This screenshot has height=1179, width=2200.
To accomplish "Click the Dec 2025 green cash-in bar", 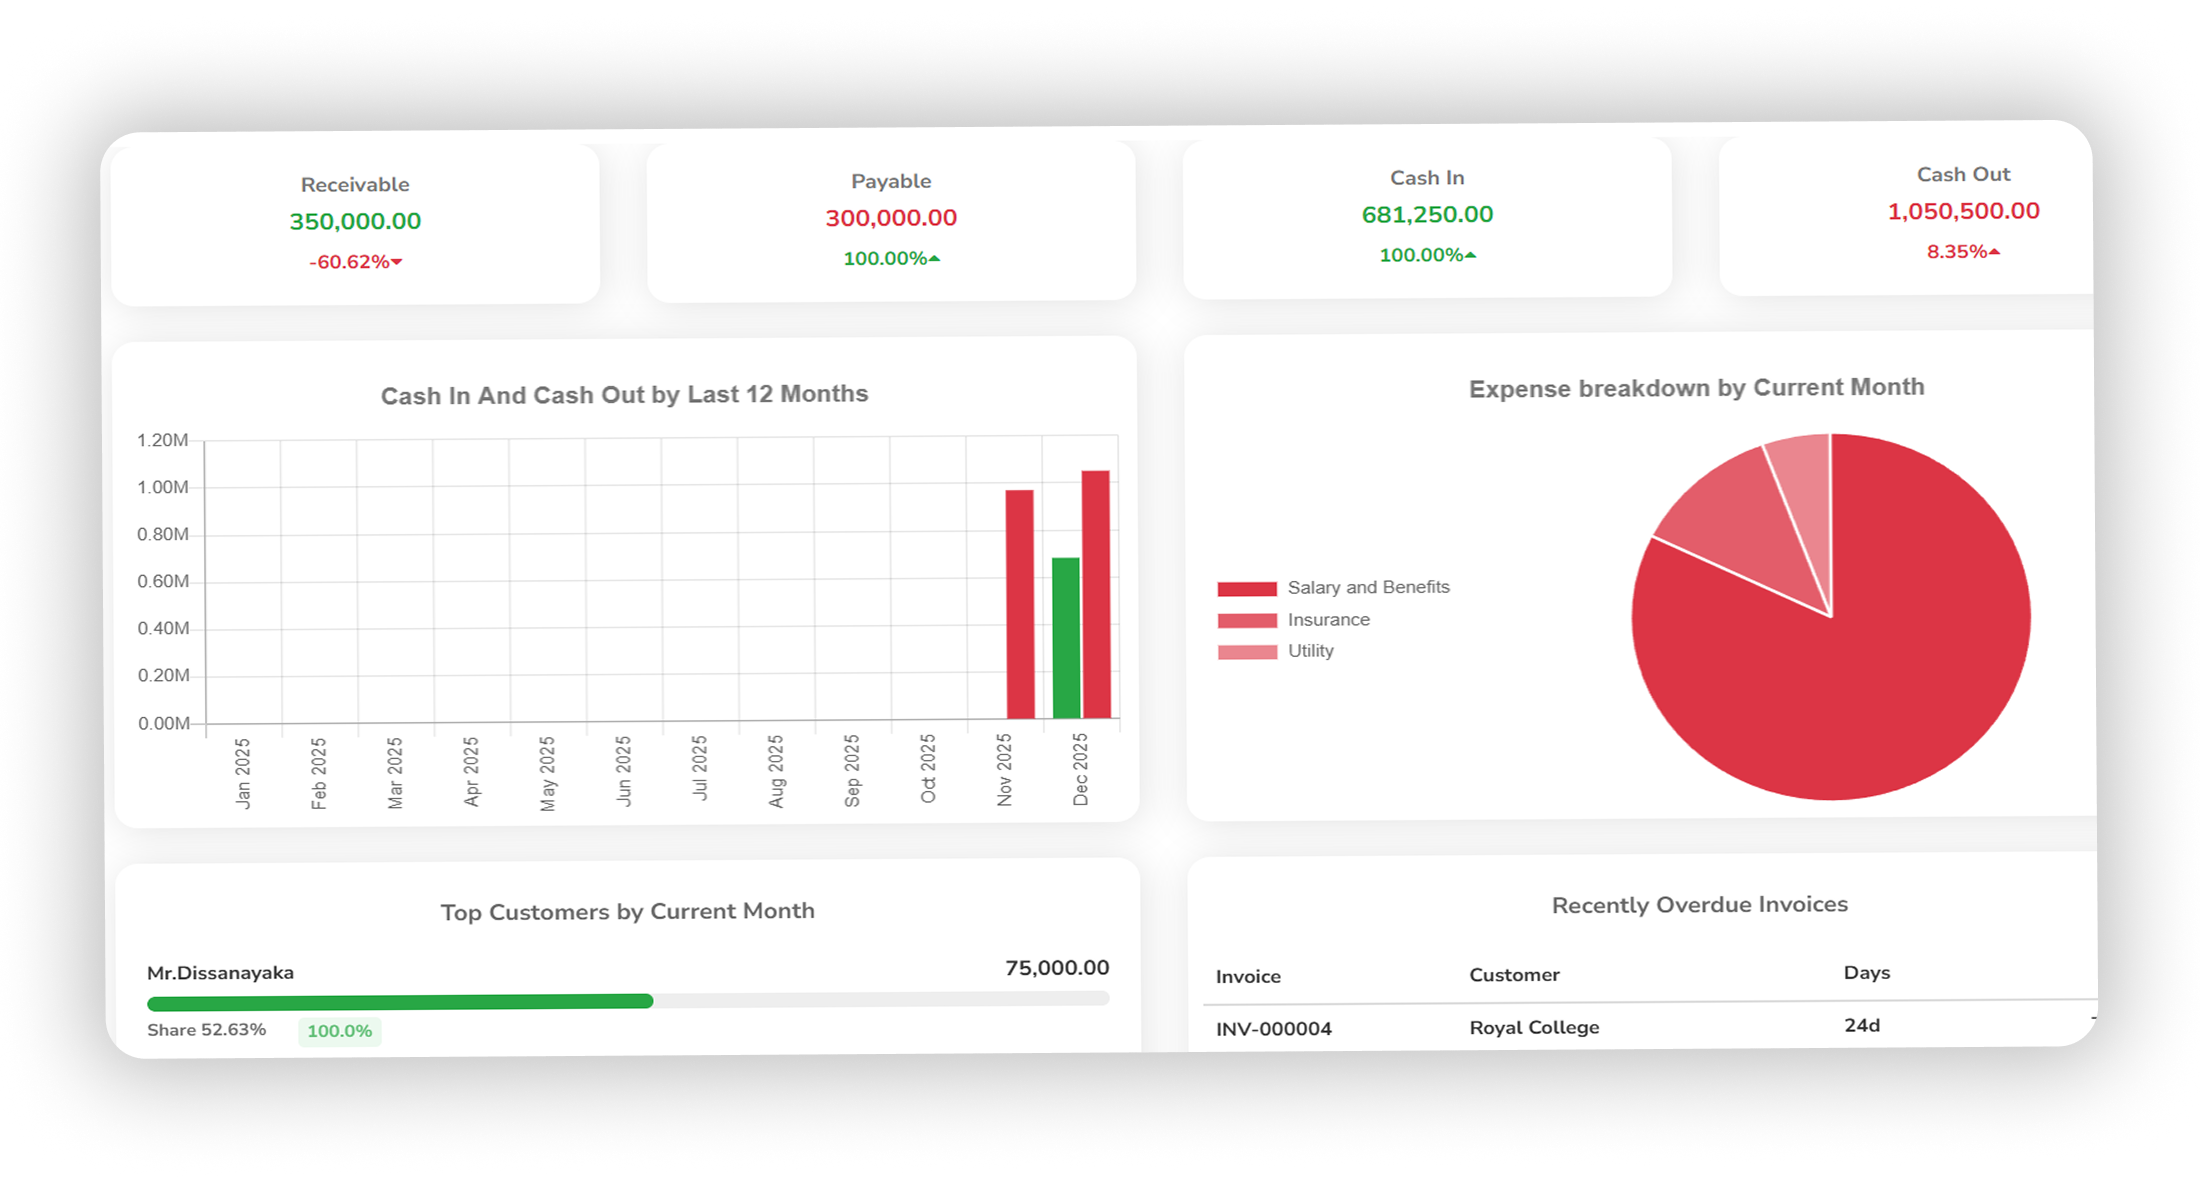I will 1065,638.
